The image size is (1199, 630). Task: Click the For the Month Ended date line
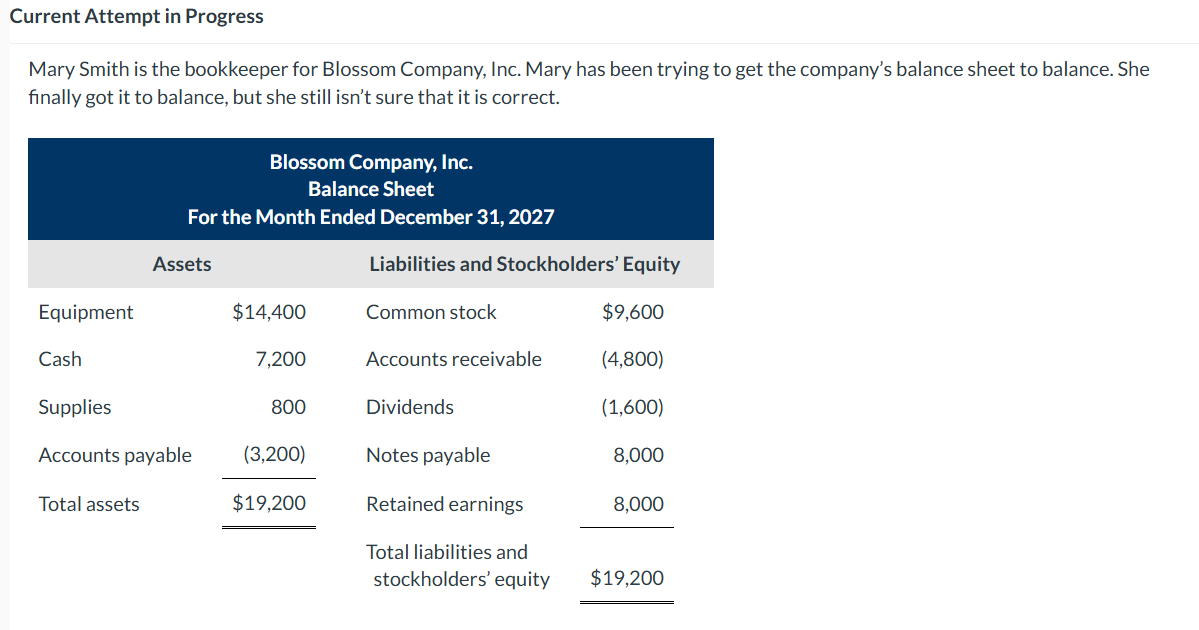pos(371,217)
